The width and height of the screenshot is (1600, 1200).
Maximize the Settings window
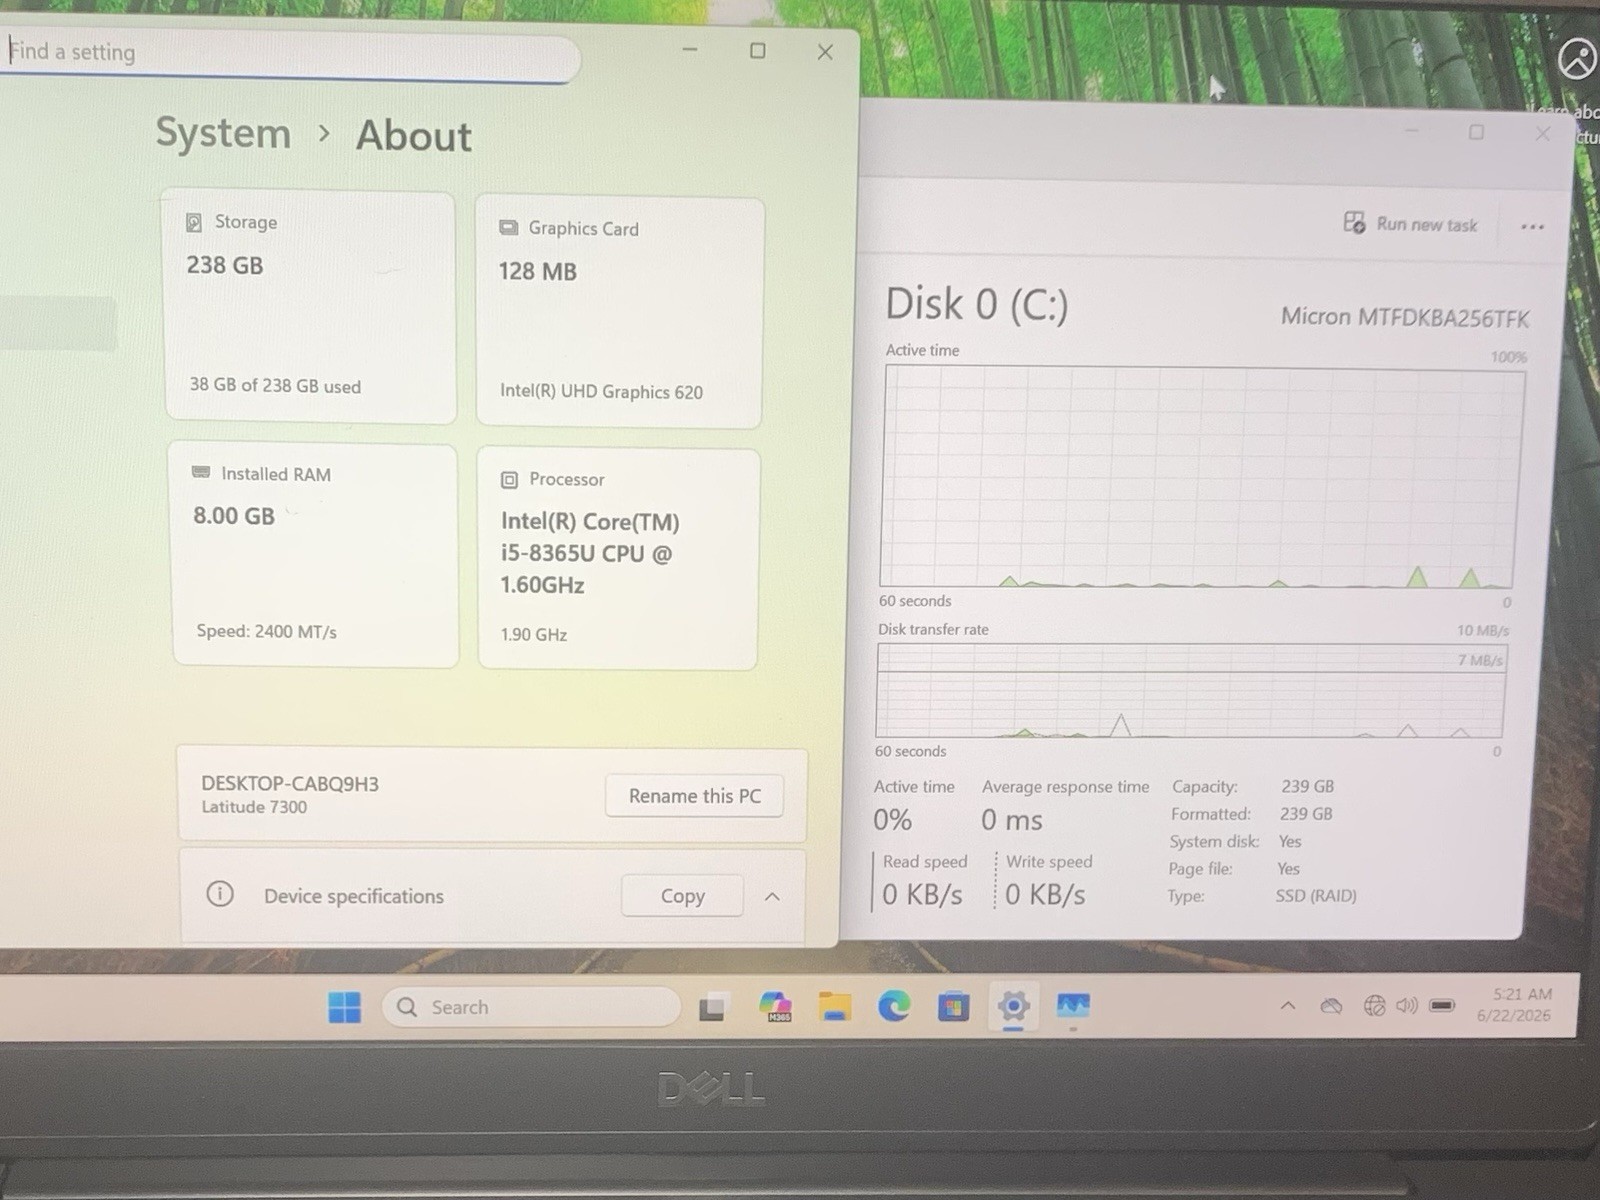coord(758,50)
